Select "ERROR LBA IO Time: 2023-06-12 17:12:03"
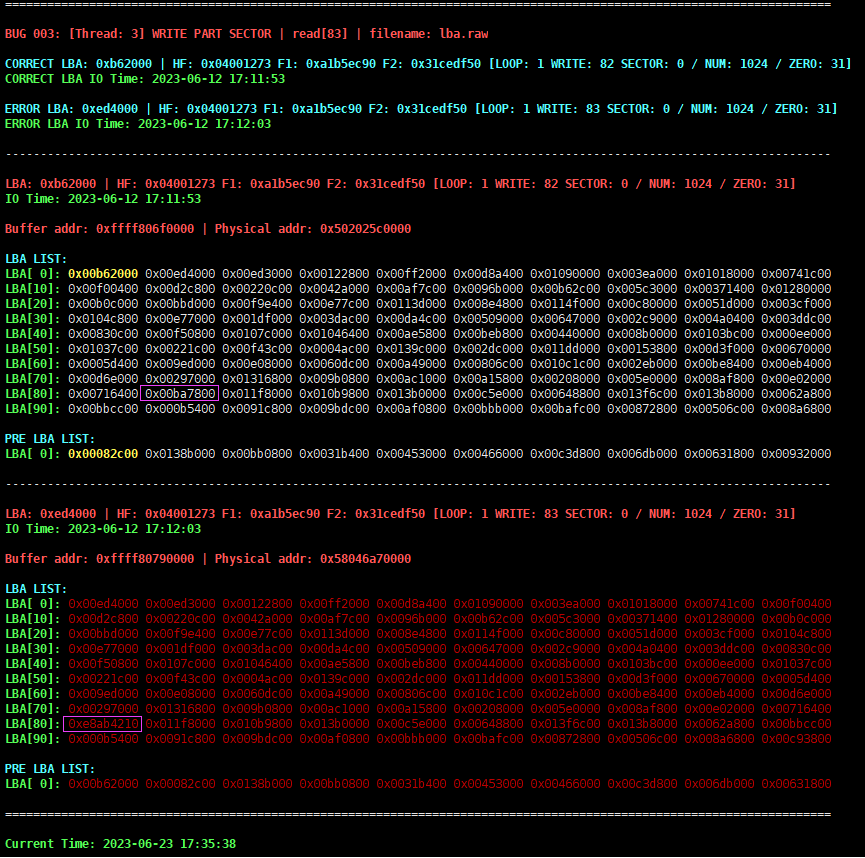Viewport: 865px width, 858px height. click(x=138, y=124)
